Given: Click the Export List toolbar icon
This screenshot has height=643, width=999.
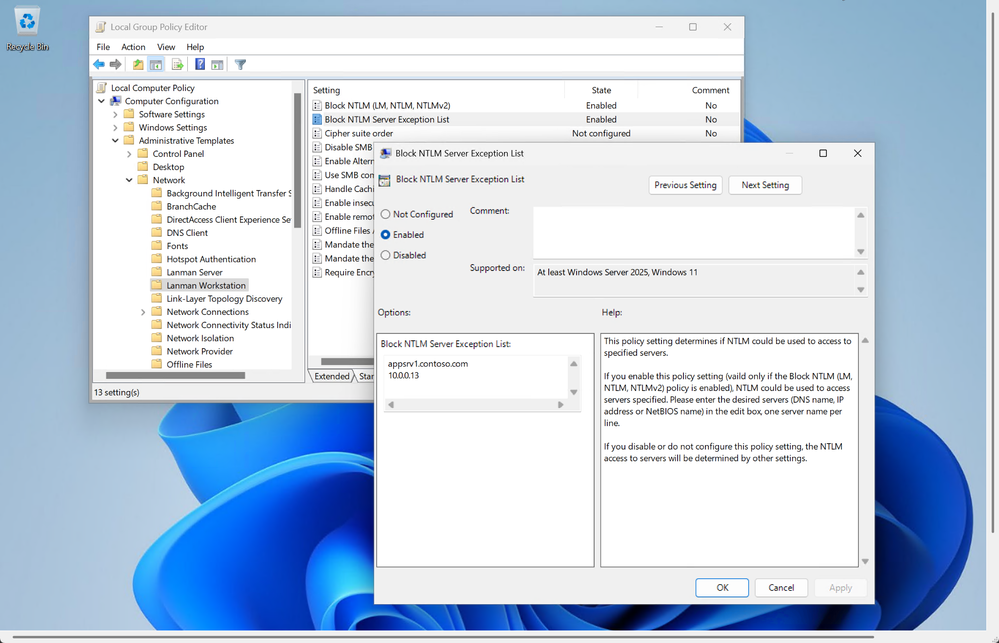Looking at the screenshot, I should click(177, 64).
